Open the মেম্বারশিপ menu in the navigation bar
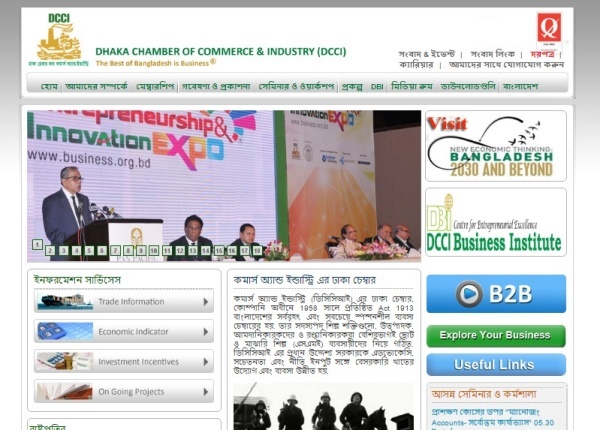 coord(155,87)
